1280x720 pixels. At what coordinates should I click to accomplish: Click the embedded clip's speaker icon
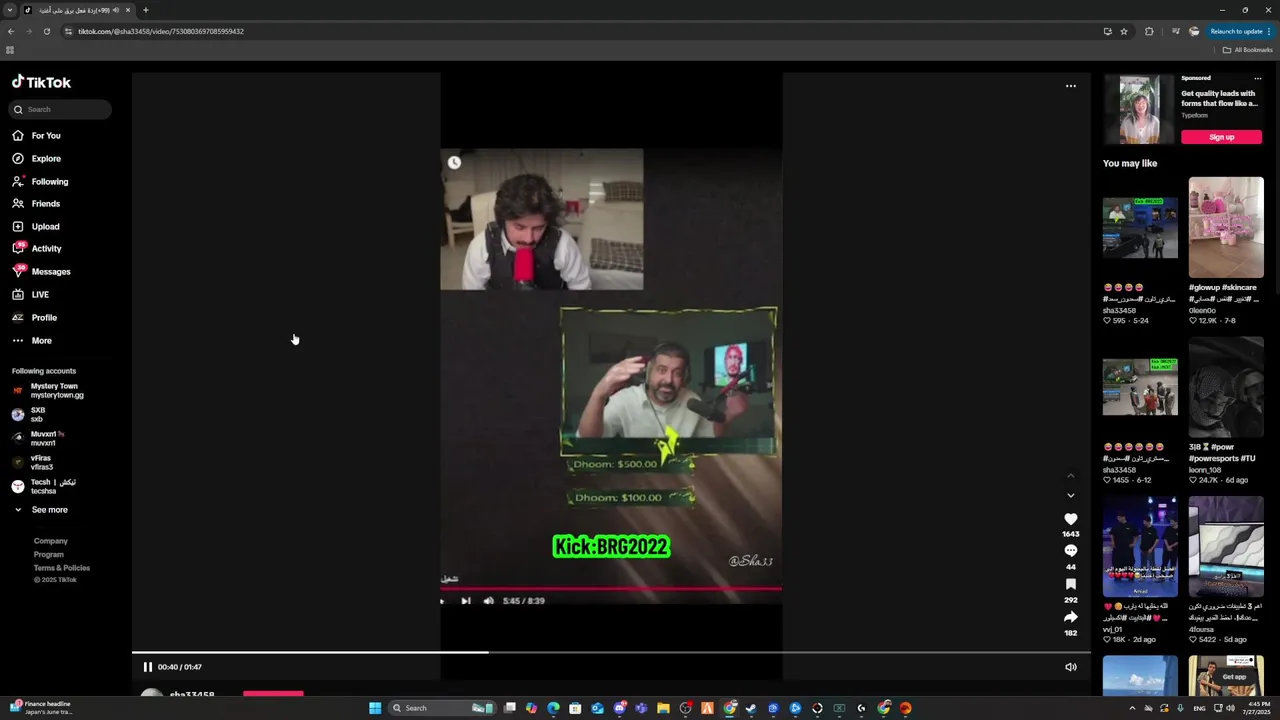(x=488, y=601)
